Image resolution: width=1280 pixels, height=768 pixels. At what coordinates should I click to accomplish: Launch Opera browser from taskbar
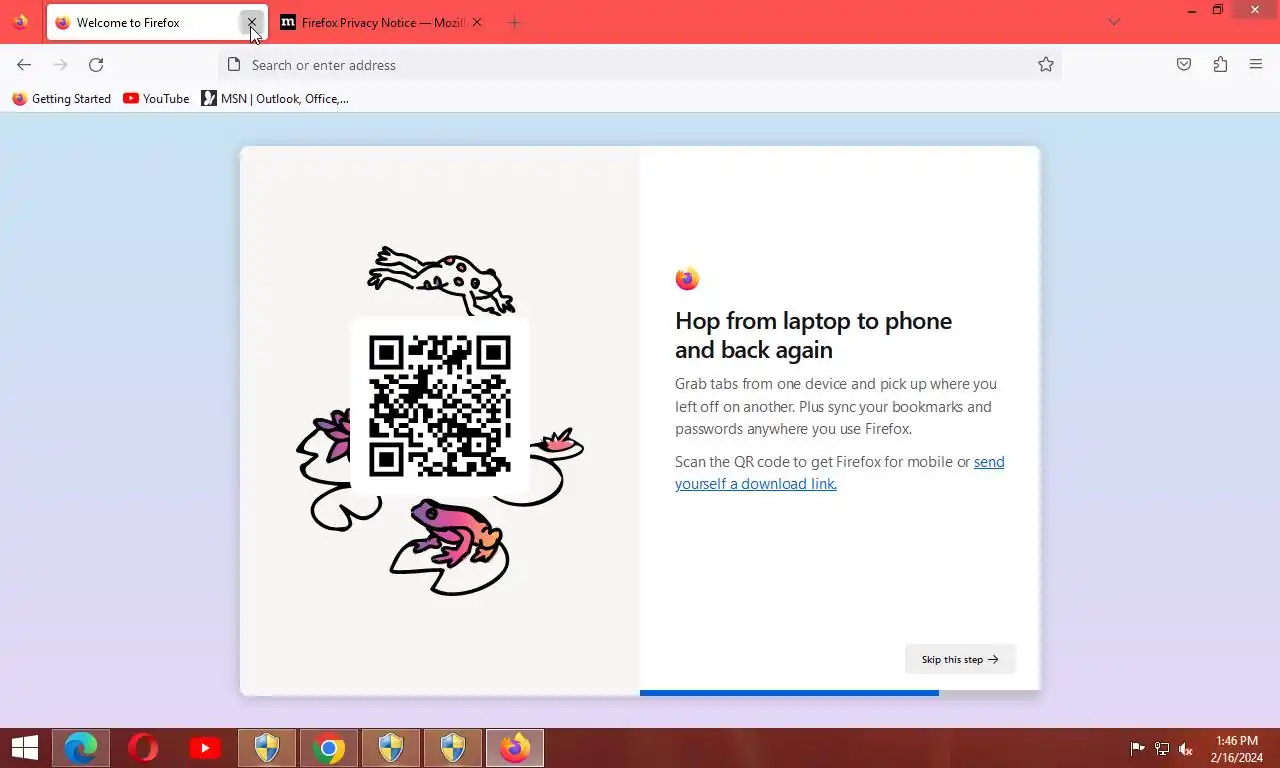click(143, 748)
